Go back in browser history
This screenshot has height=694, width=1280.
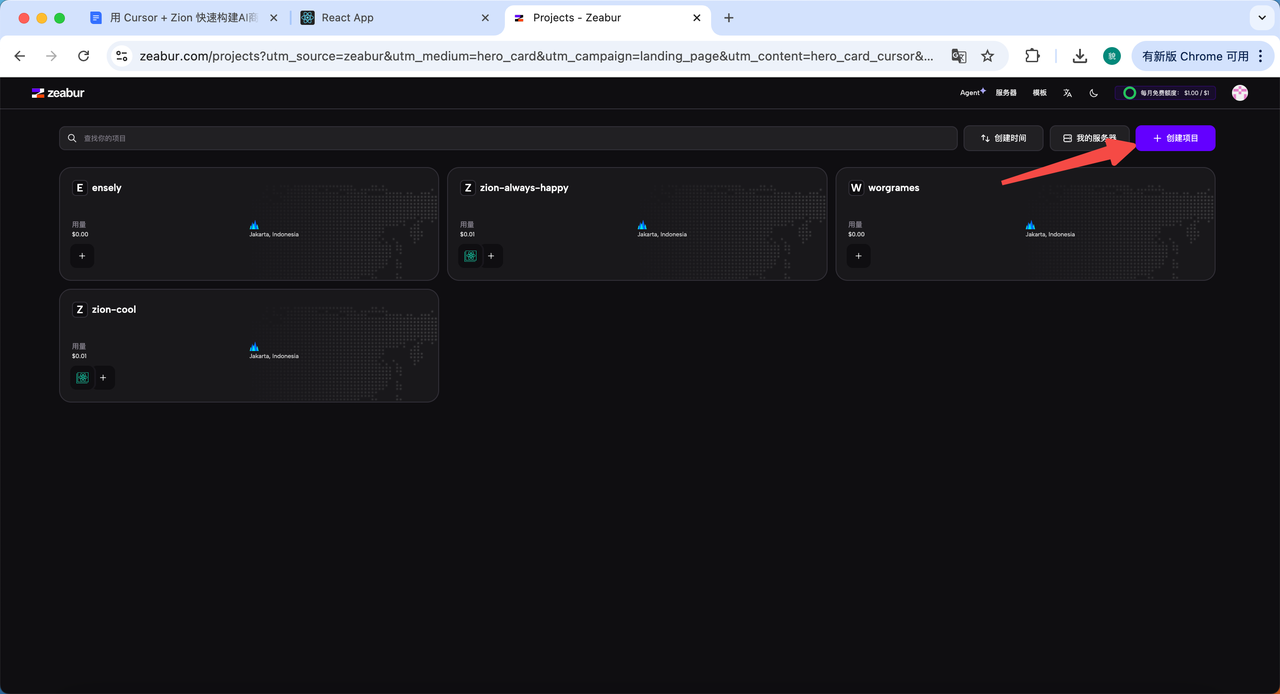pos(20,56)
